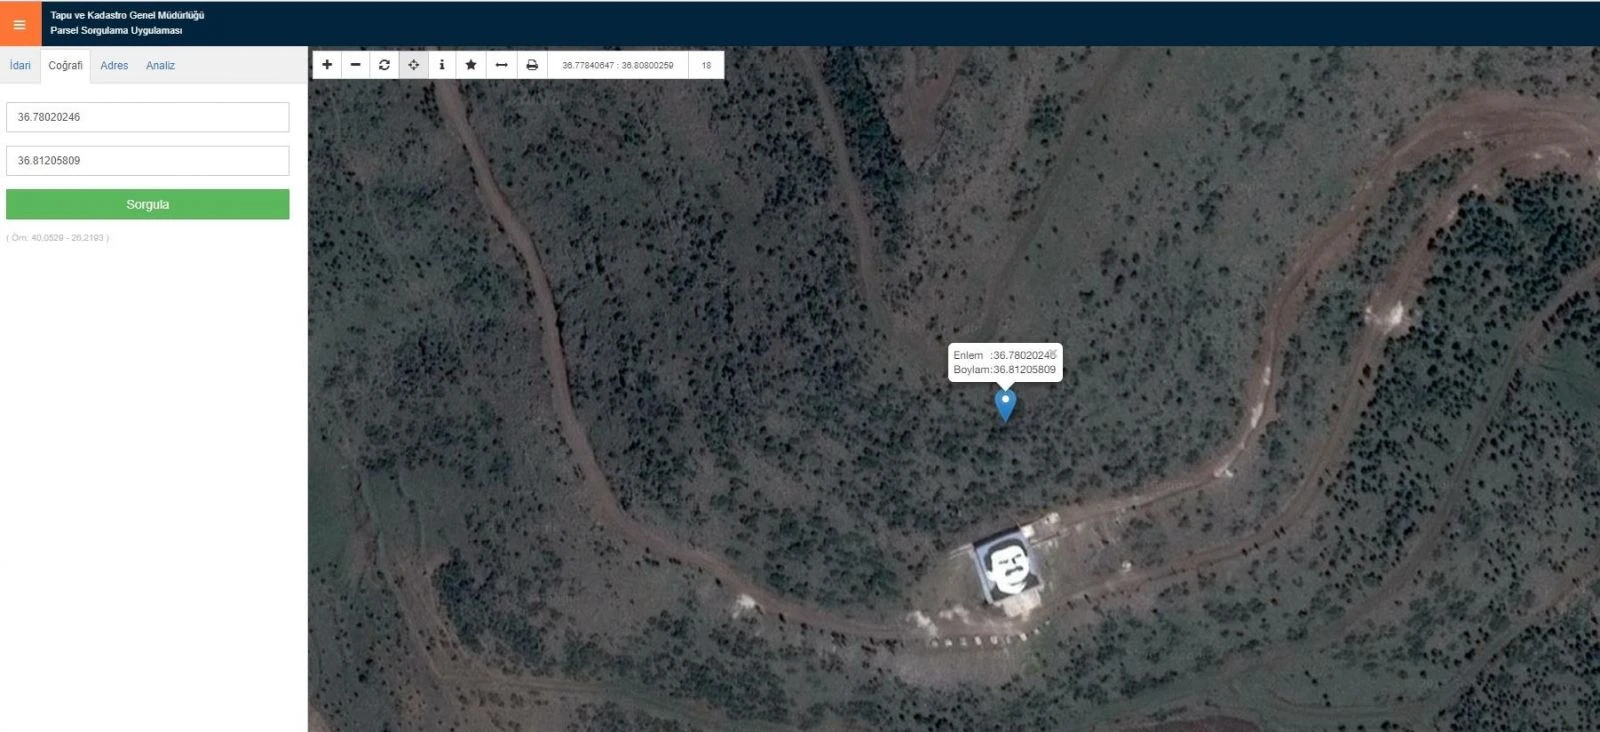Switch to the İdari tab

pos(20,66)
